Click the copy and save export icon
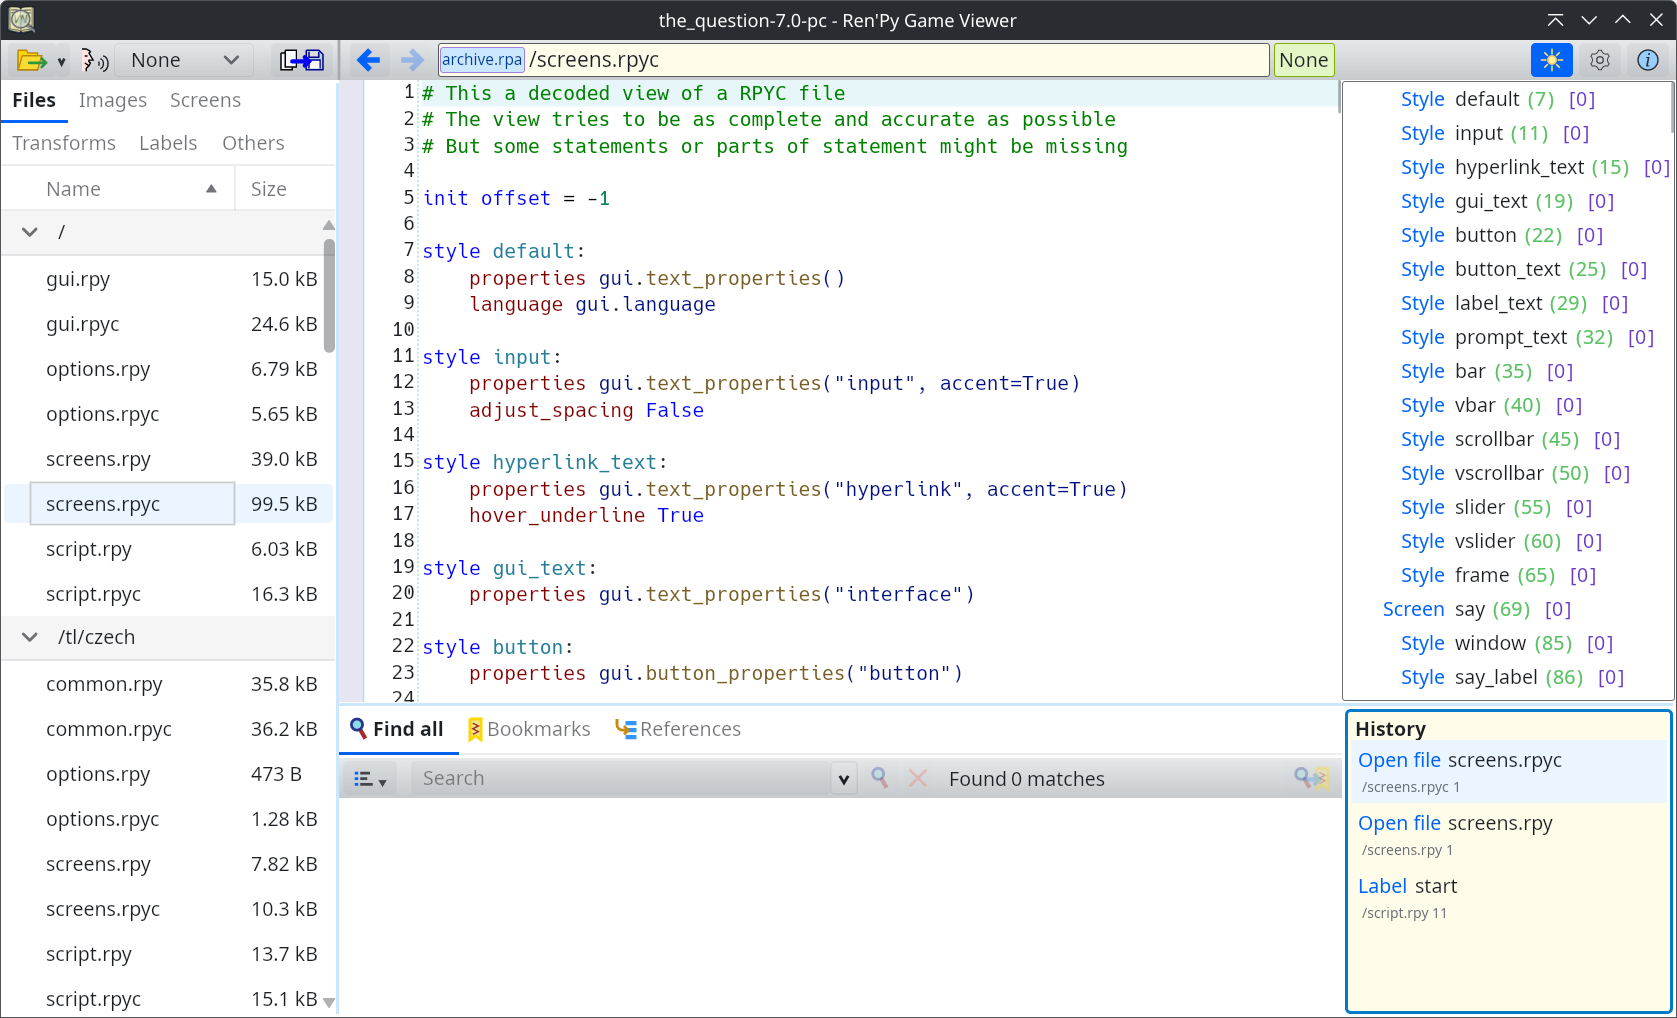1677x1018 pixels. (302, 61)
